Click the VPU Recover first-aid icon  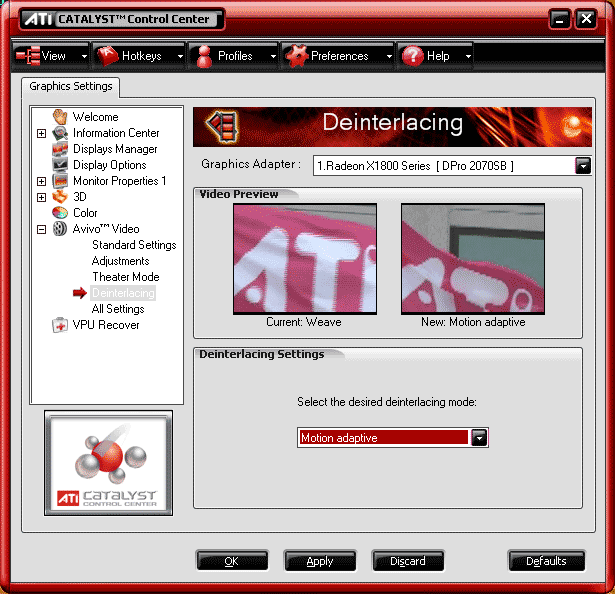(60, 325)
